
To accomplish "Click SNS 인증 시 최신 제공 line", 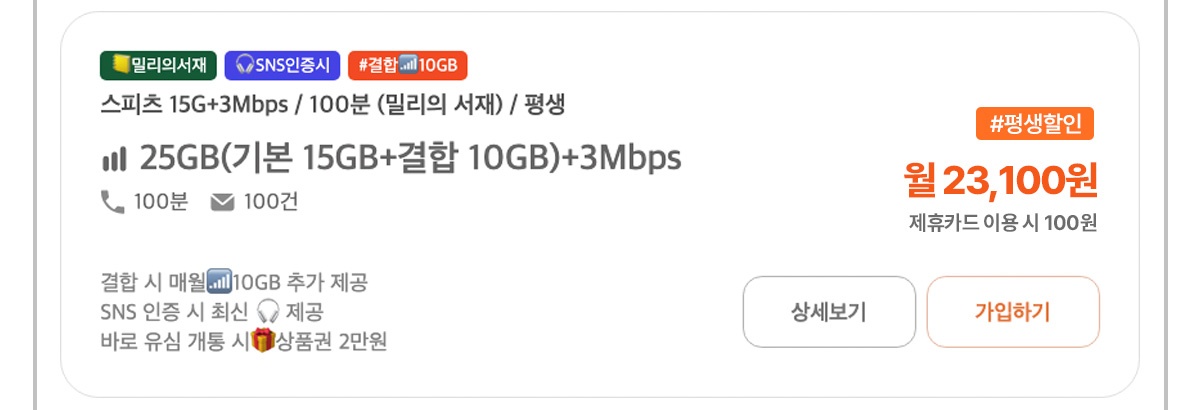I will (212, 312).
